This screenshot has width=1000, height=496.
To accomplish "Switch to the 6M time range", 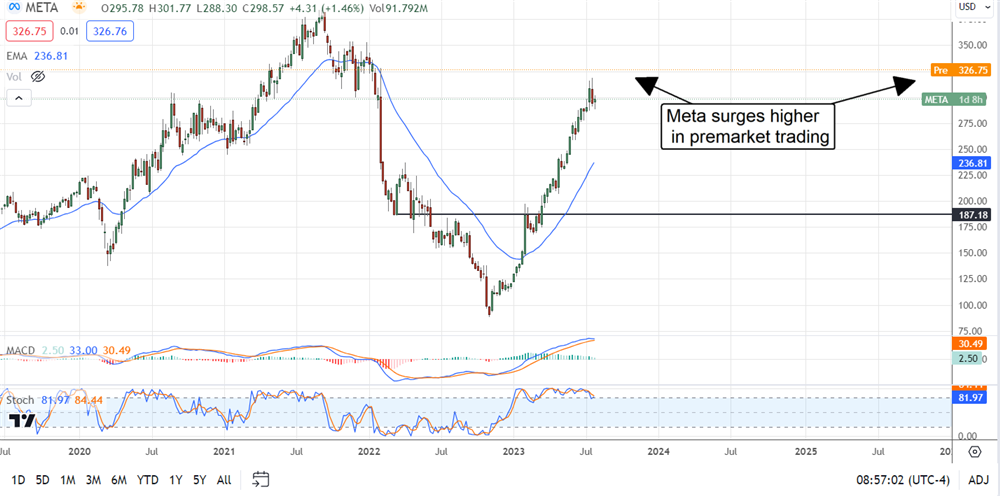I will click(x=119, y=479).
